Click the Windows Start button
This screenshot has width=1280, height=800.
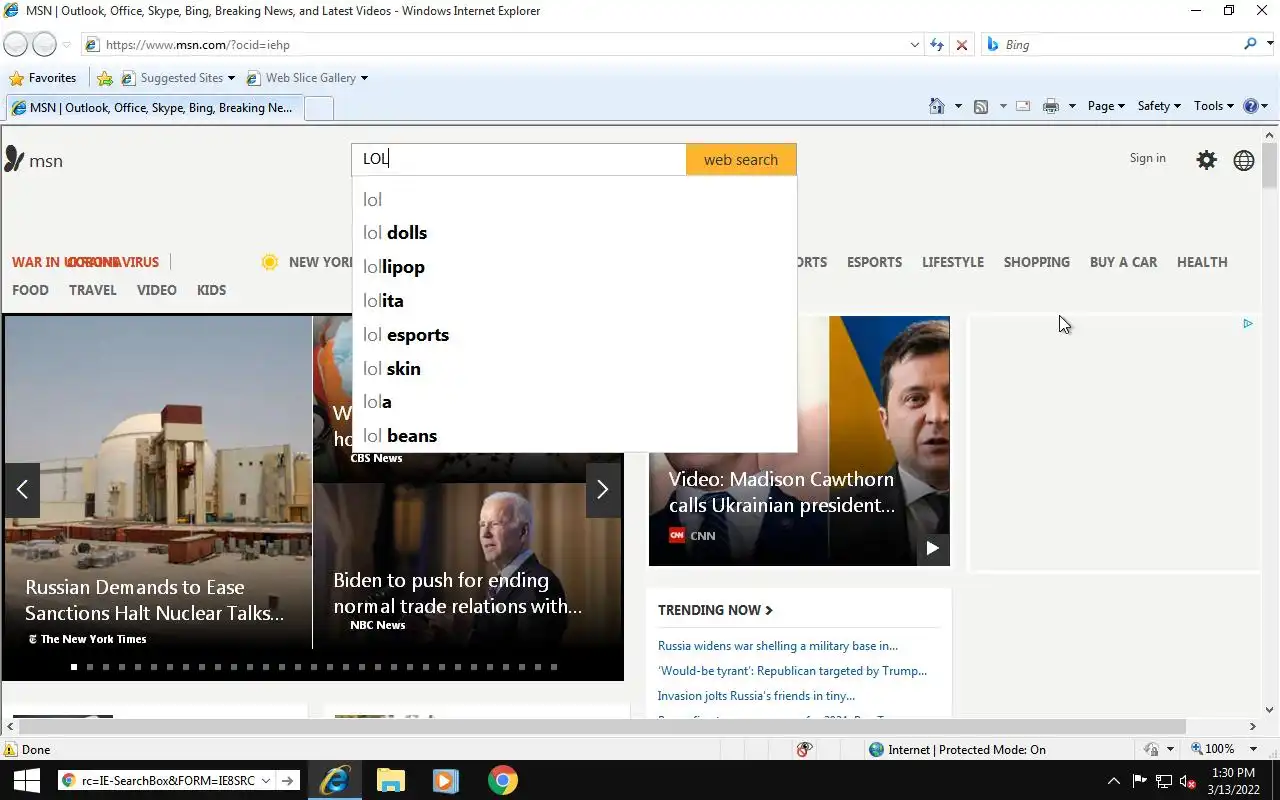[x=26, y=780]
